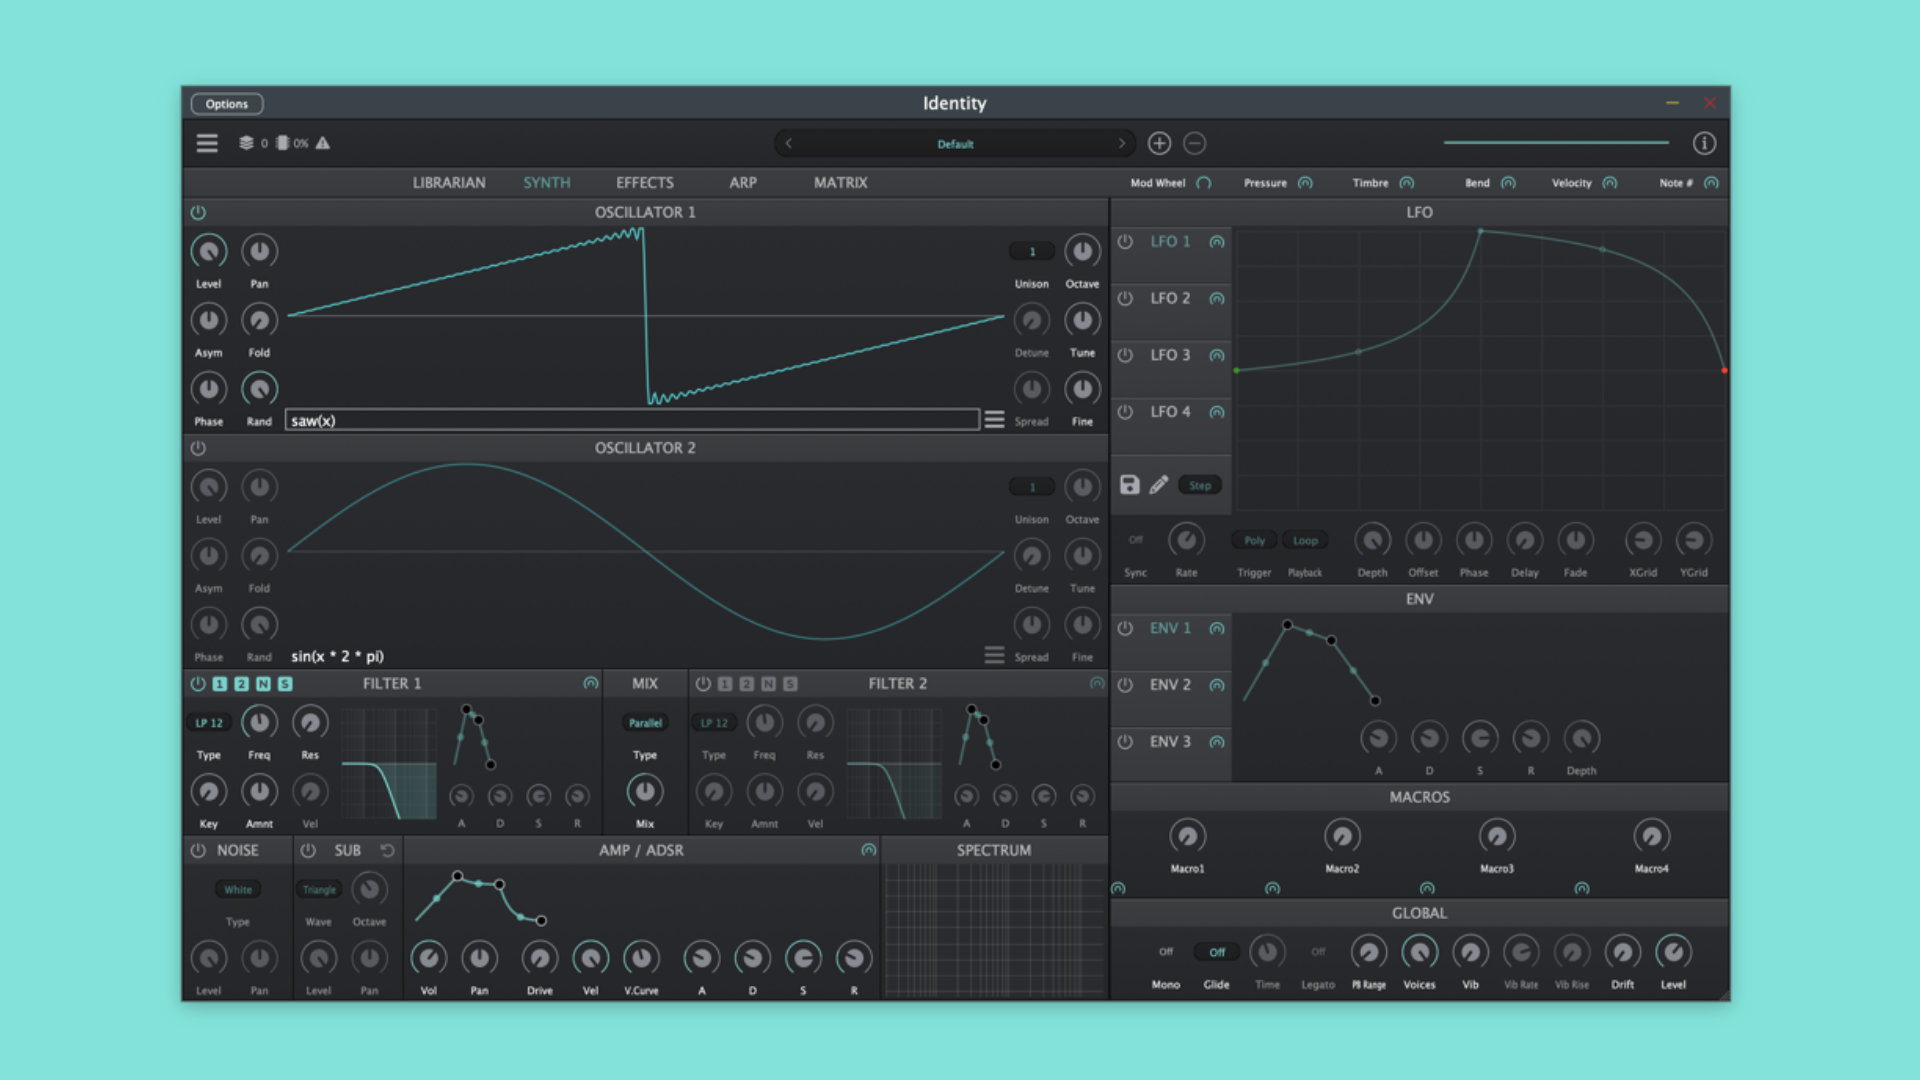Open Filter 1 type LP 12 dropdown

(x=209, y=722)
